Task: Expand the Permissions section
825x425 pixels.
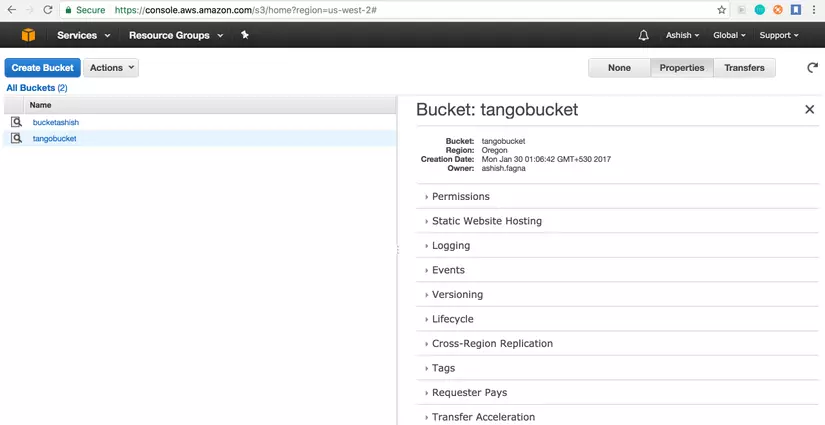Action: point(617,196)
